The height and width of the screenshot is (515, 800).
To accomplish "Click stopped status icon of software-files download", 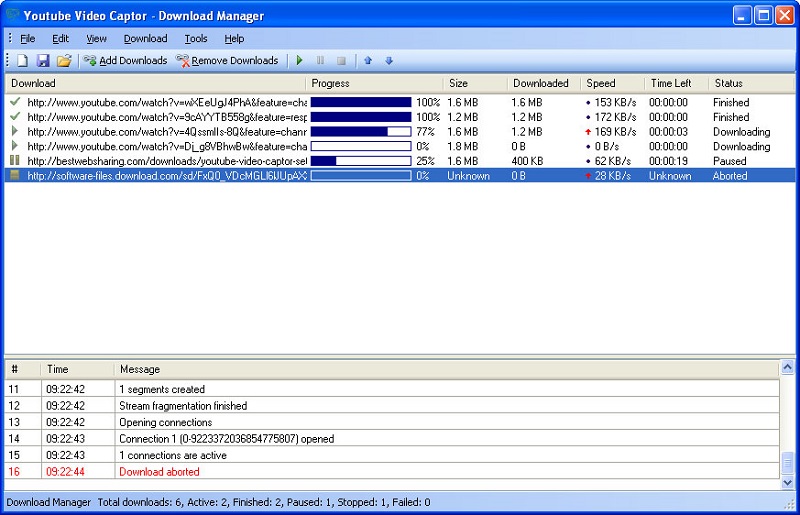I will 15,175.
